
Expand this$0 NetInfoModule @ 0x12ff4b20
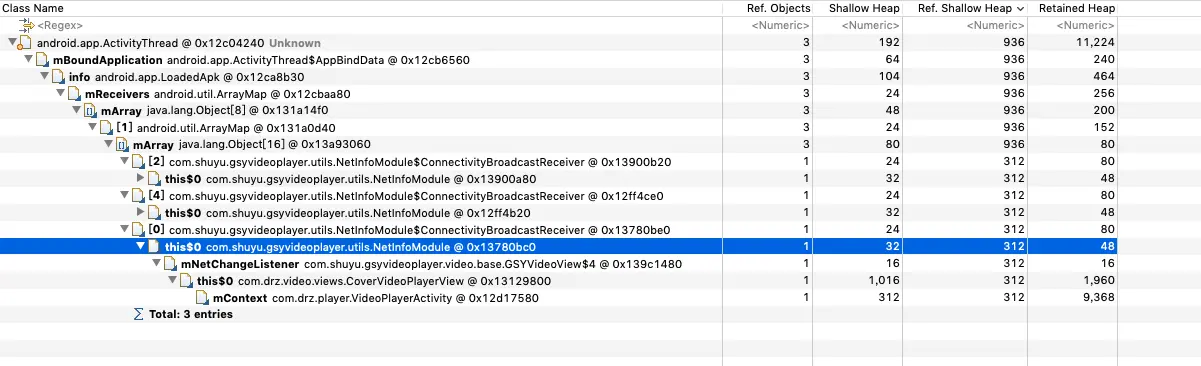click(140, 213)
